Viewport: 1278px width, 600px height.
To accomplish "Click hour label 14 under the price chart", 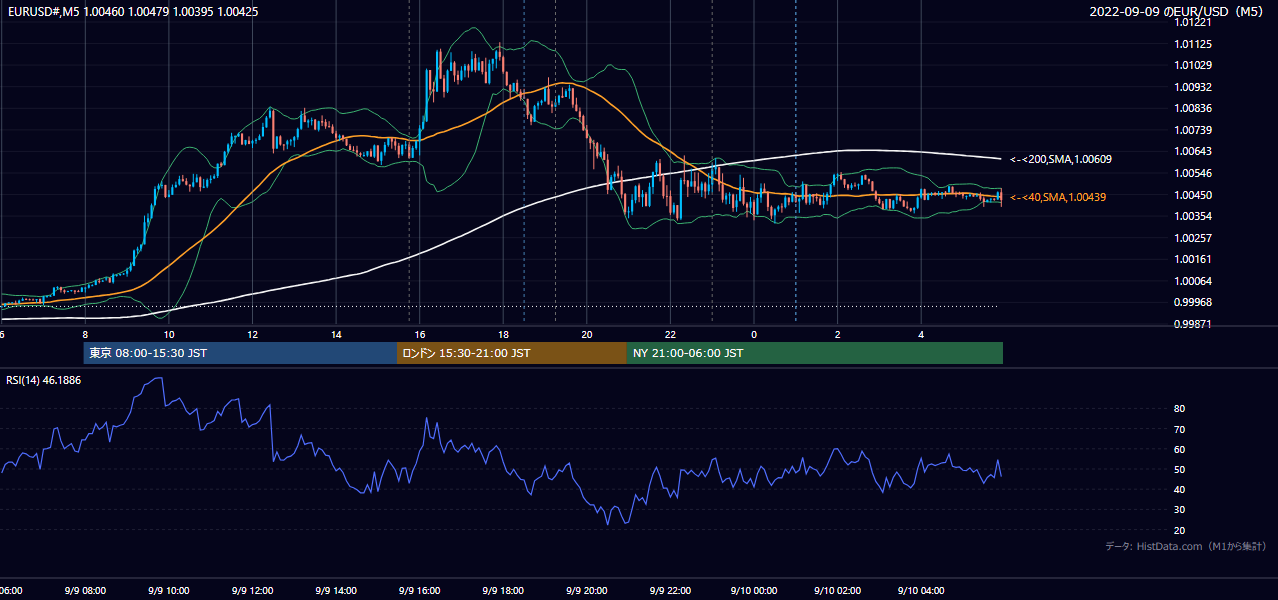I will (336, 335).
